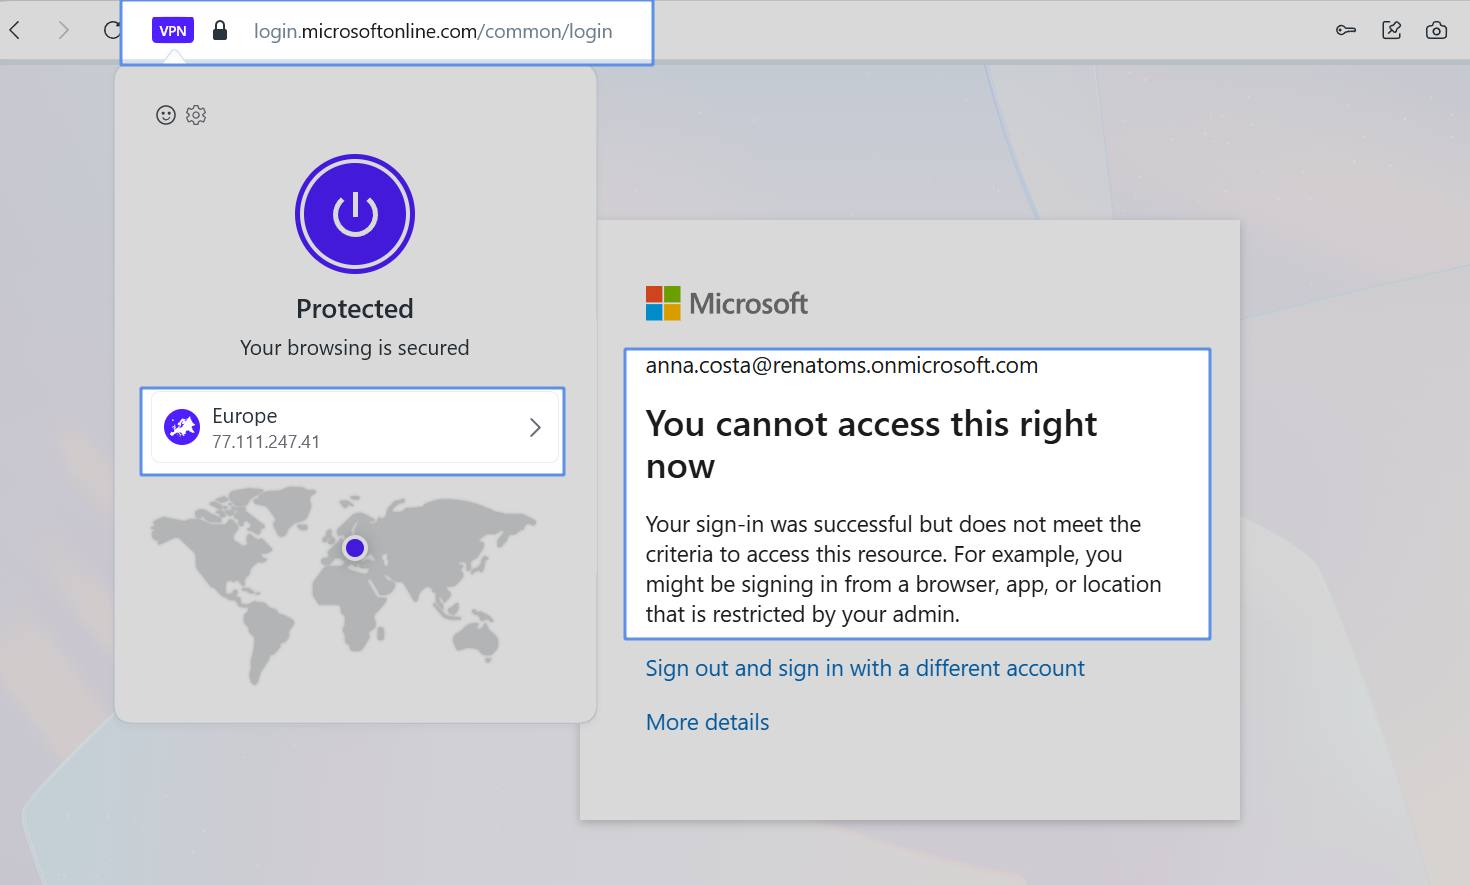Image resolution: width=1470 pixels, height=885 pixels.
Task: Click Sign out and sign in with different account
Action: (865, 668)
